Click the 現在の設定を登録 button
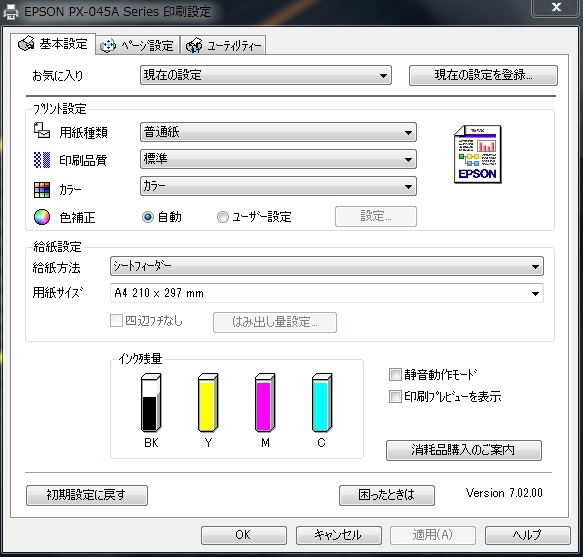The image size is (583, 557). click(483, 75)
